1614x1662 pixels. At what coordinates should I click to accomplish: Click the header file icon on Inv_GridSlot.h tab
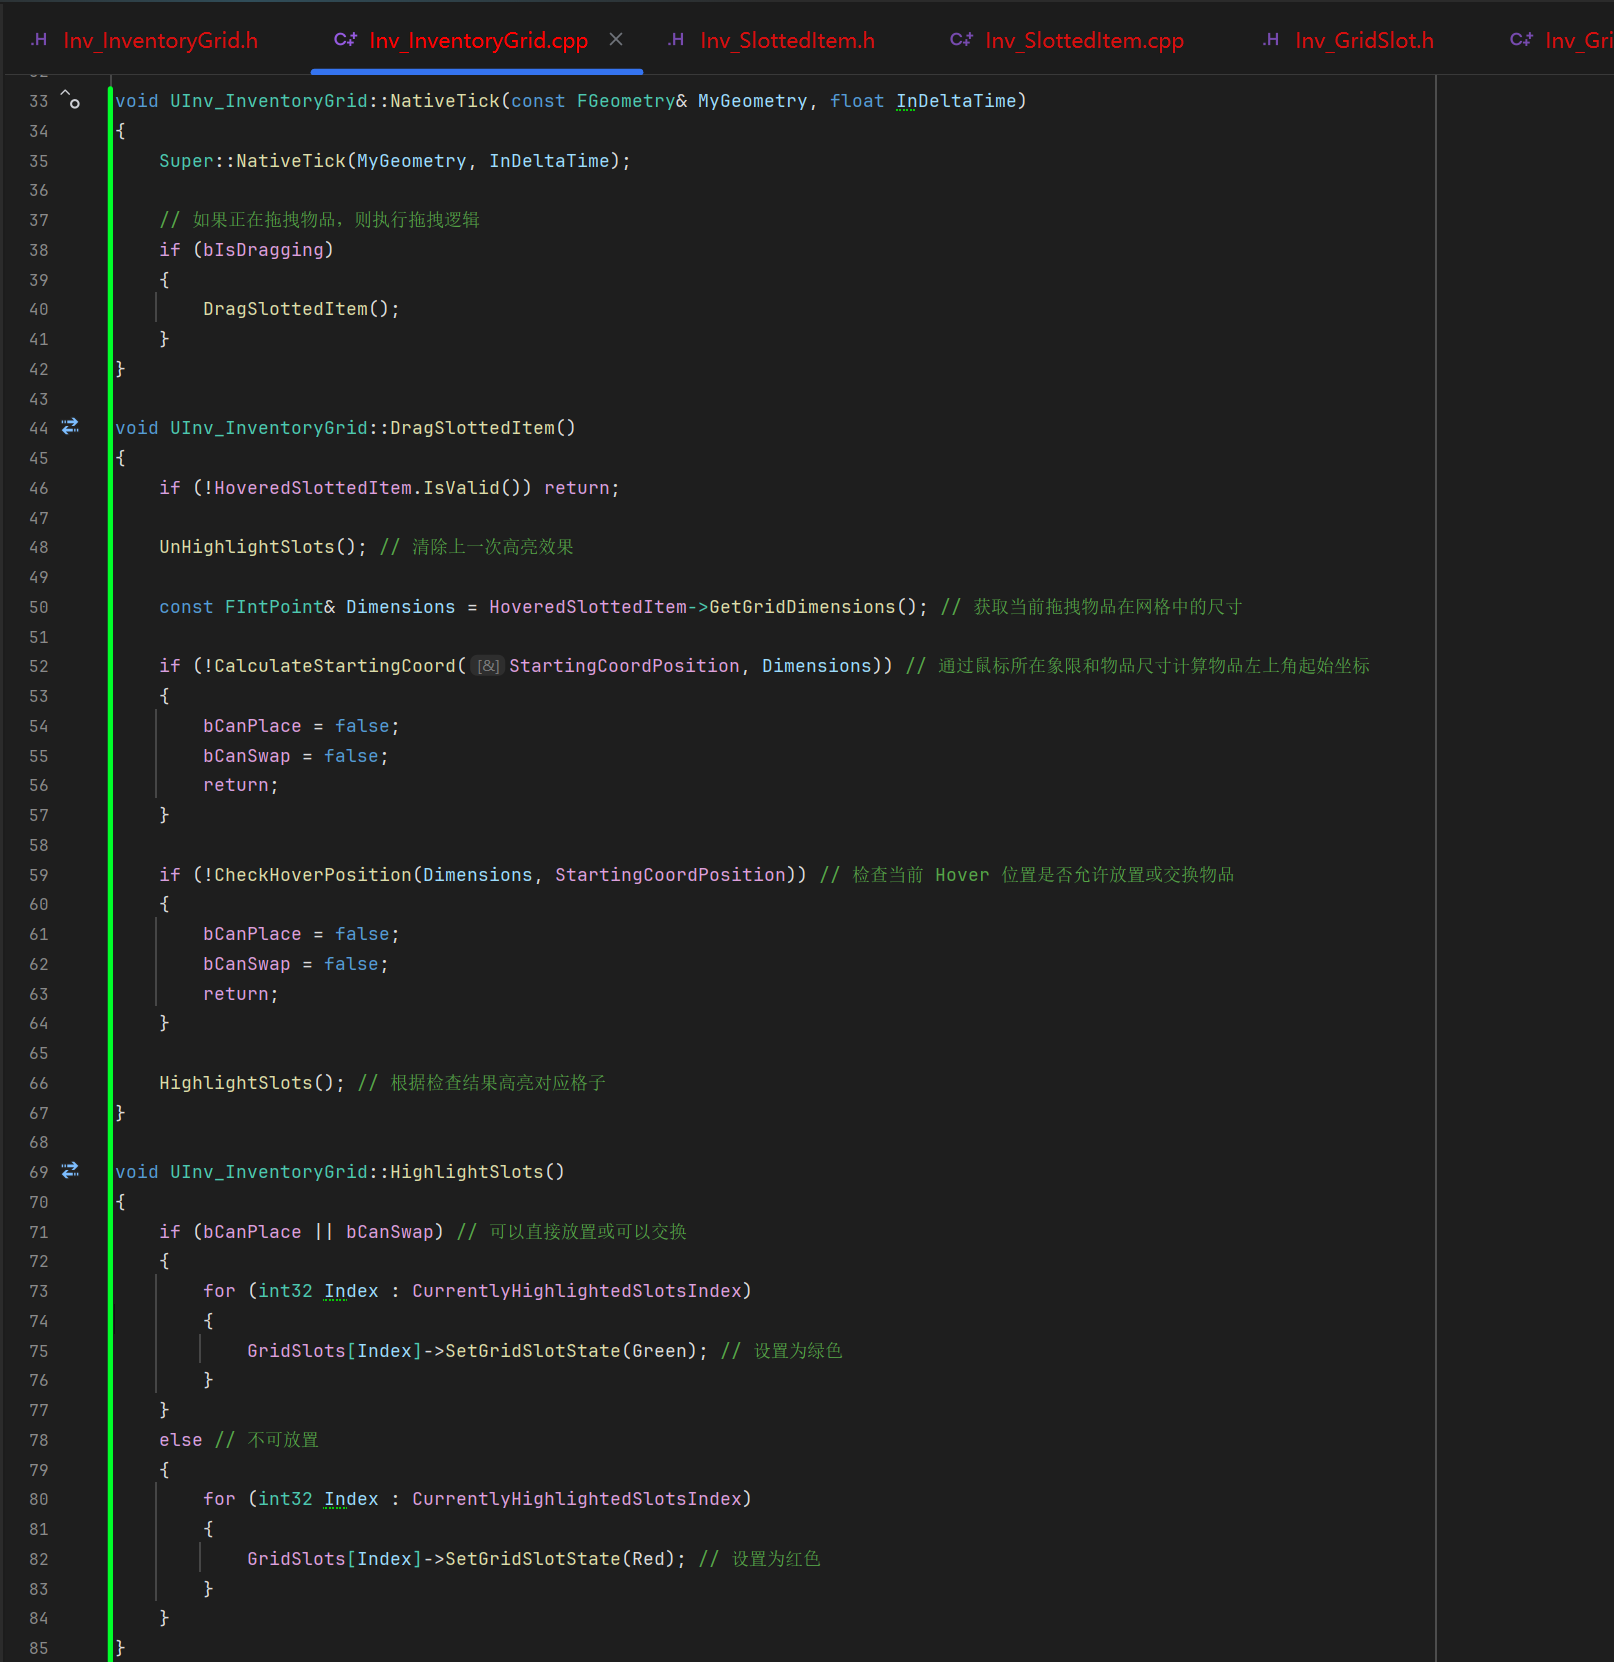pyautogui.click(x=1271, y=40)
